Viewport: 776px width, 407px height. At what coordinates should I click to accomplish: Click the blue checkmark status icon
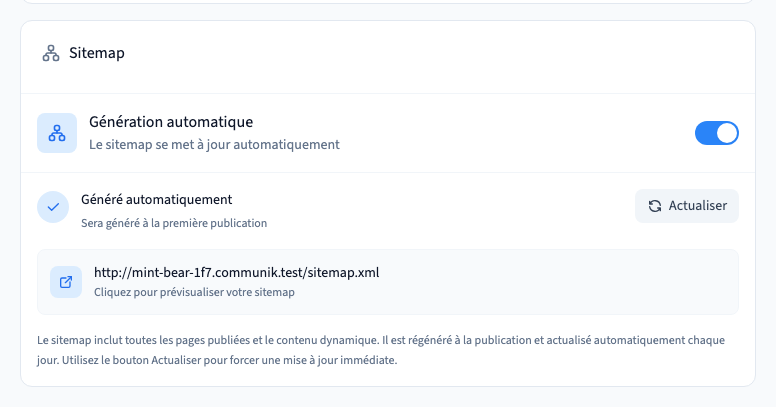pyautogui.click(x=53, y=207)
